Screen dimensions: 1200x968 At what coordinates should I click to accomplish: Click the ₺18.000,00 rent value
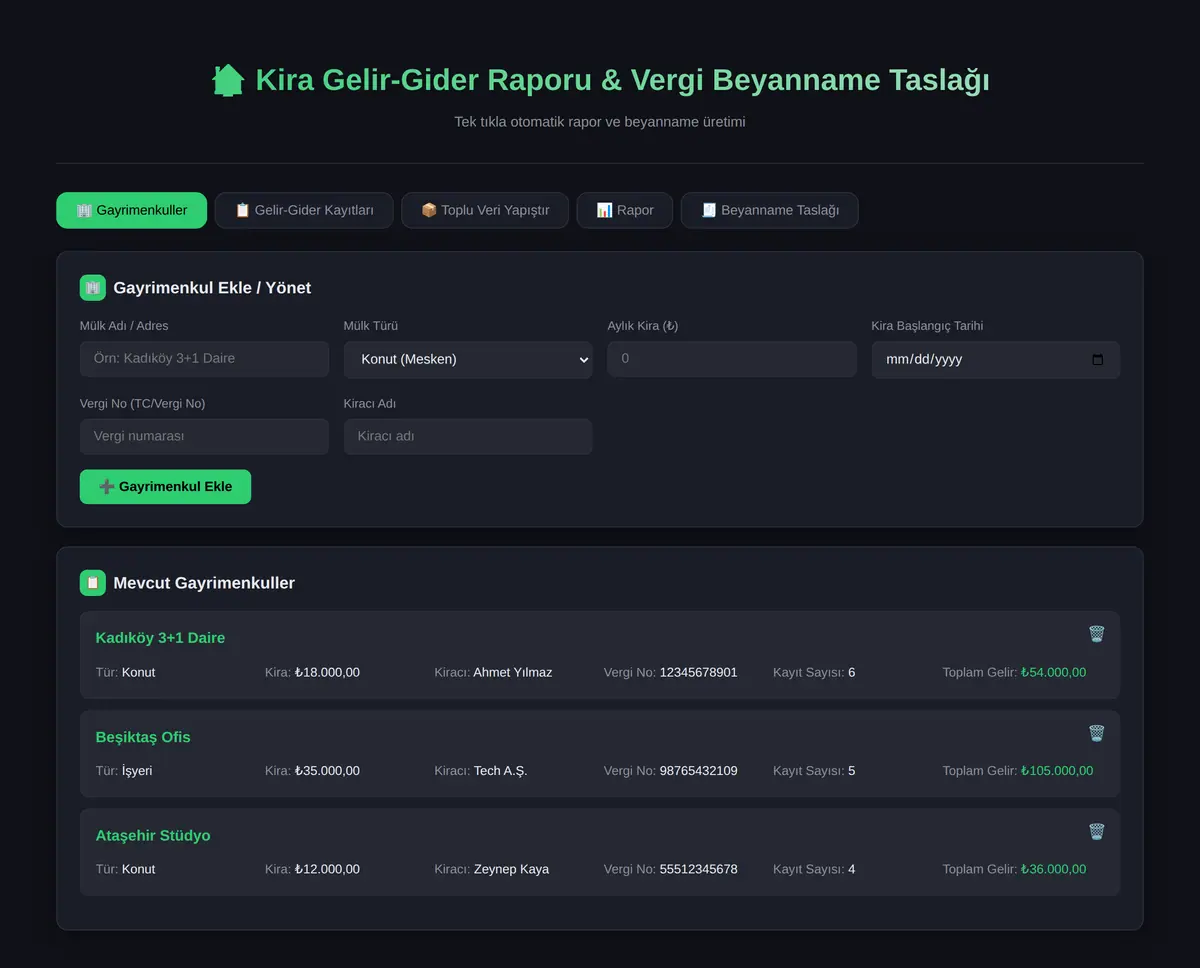click(327, 673)
